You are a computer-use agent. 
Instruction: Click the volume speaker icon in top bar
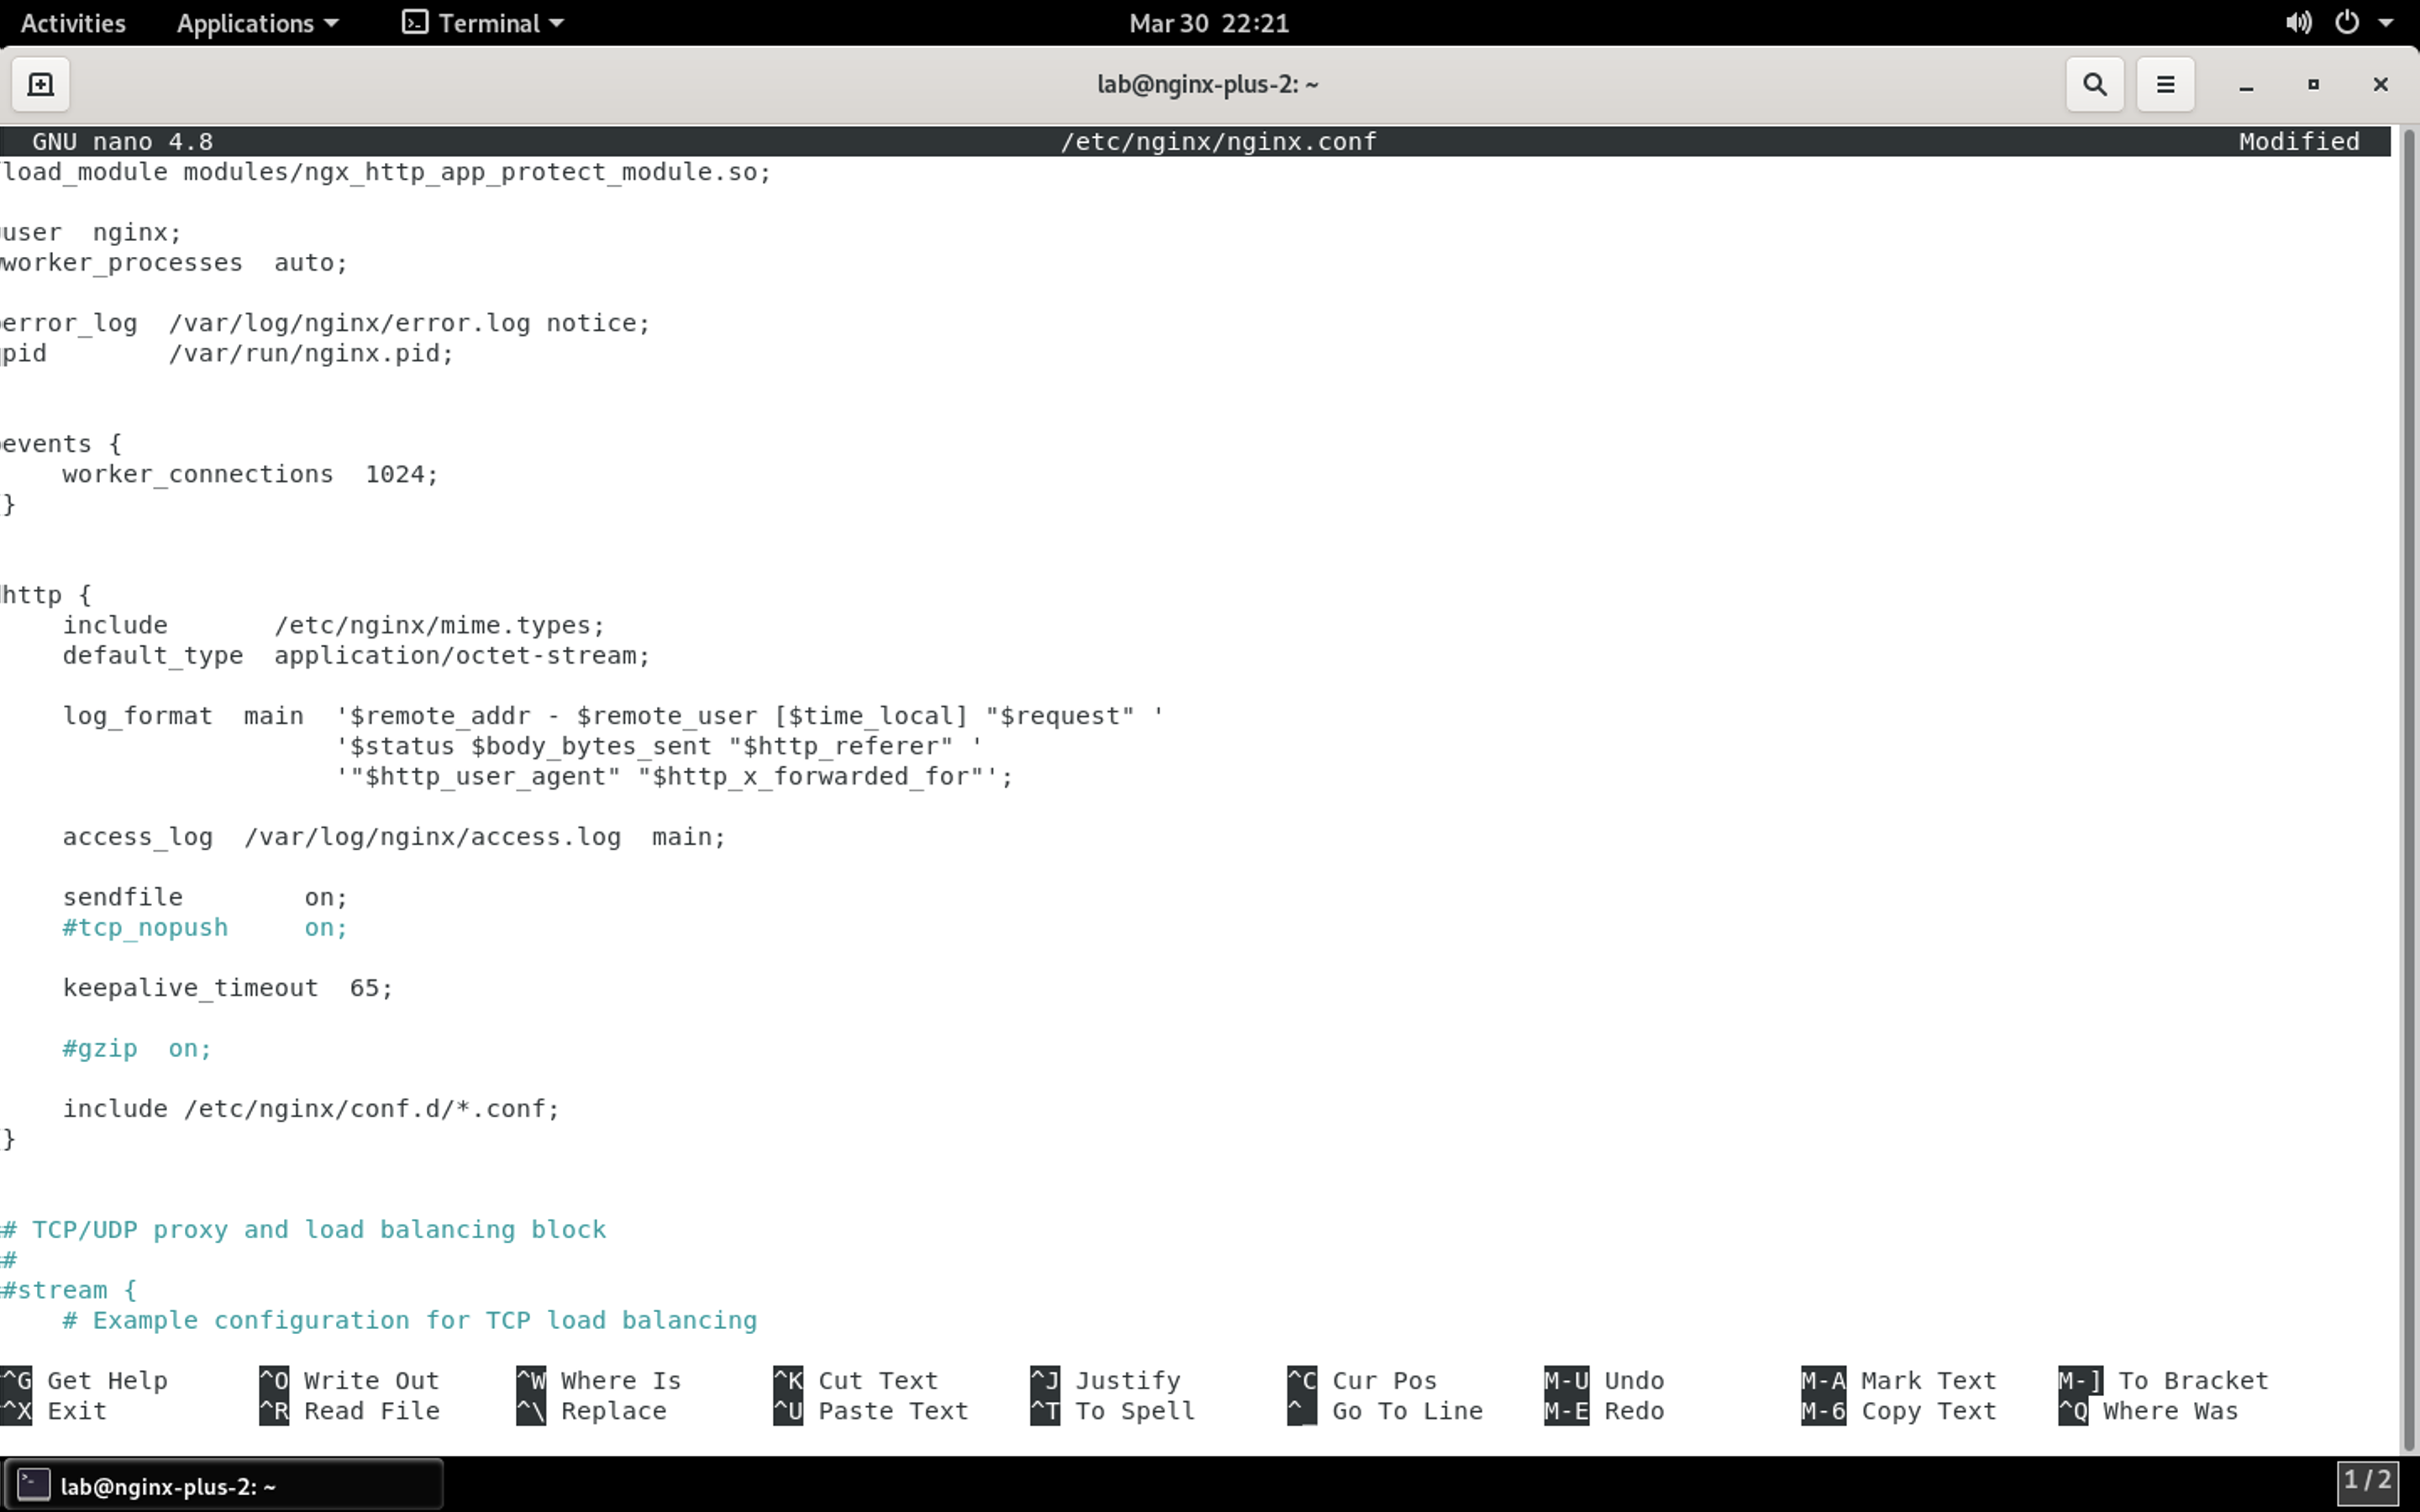2298,23
